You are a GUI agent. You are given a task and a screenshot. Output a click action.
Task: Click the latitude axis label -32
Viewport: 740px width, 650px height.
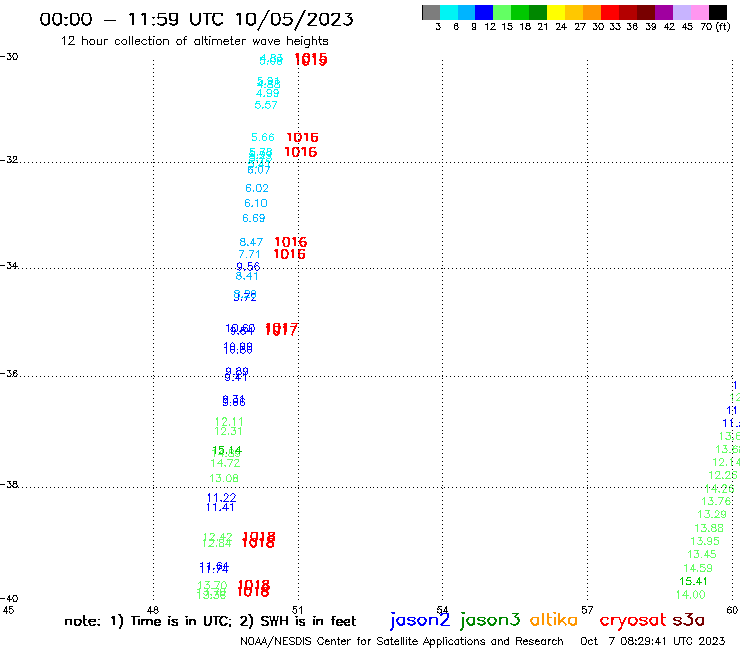(9, 160)
